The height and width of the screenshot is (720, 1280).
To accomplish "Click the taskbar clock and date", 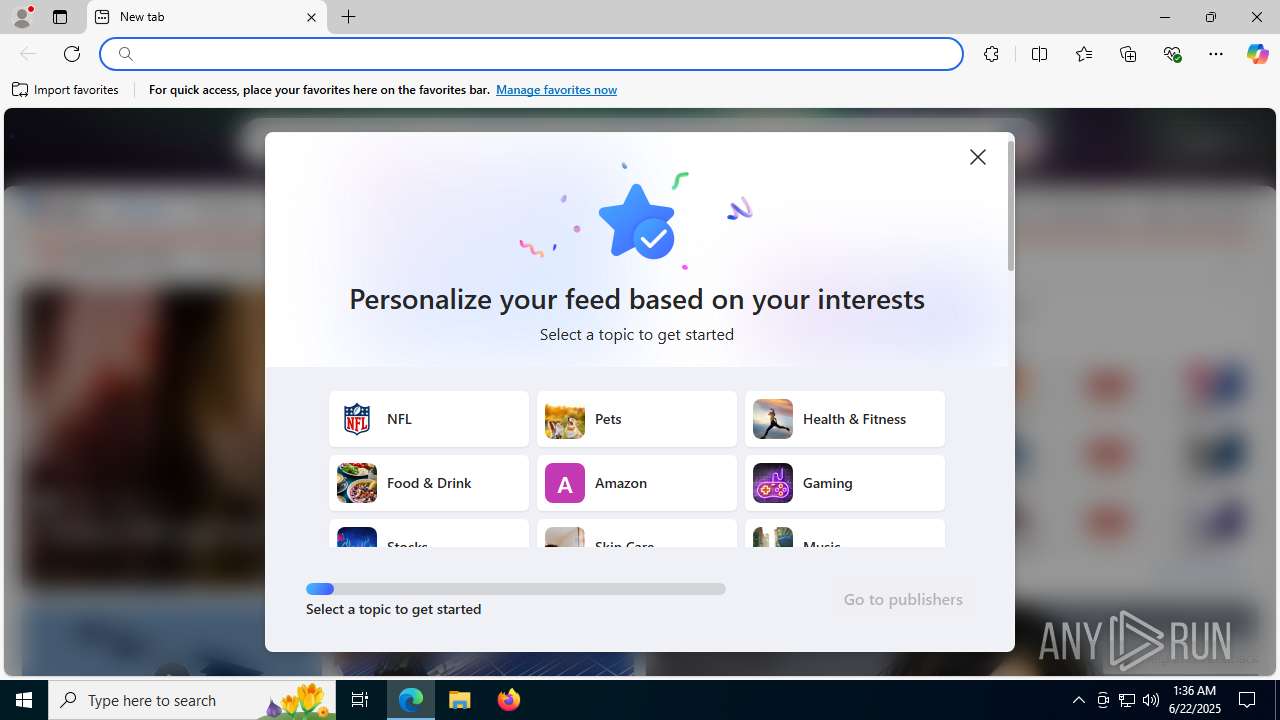I will click(1194, 700).
